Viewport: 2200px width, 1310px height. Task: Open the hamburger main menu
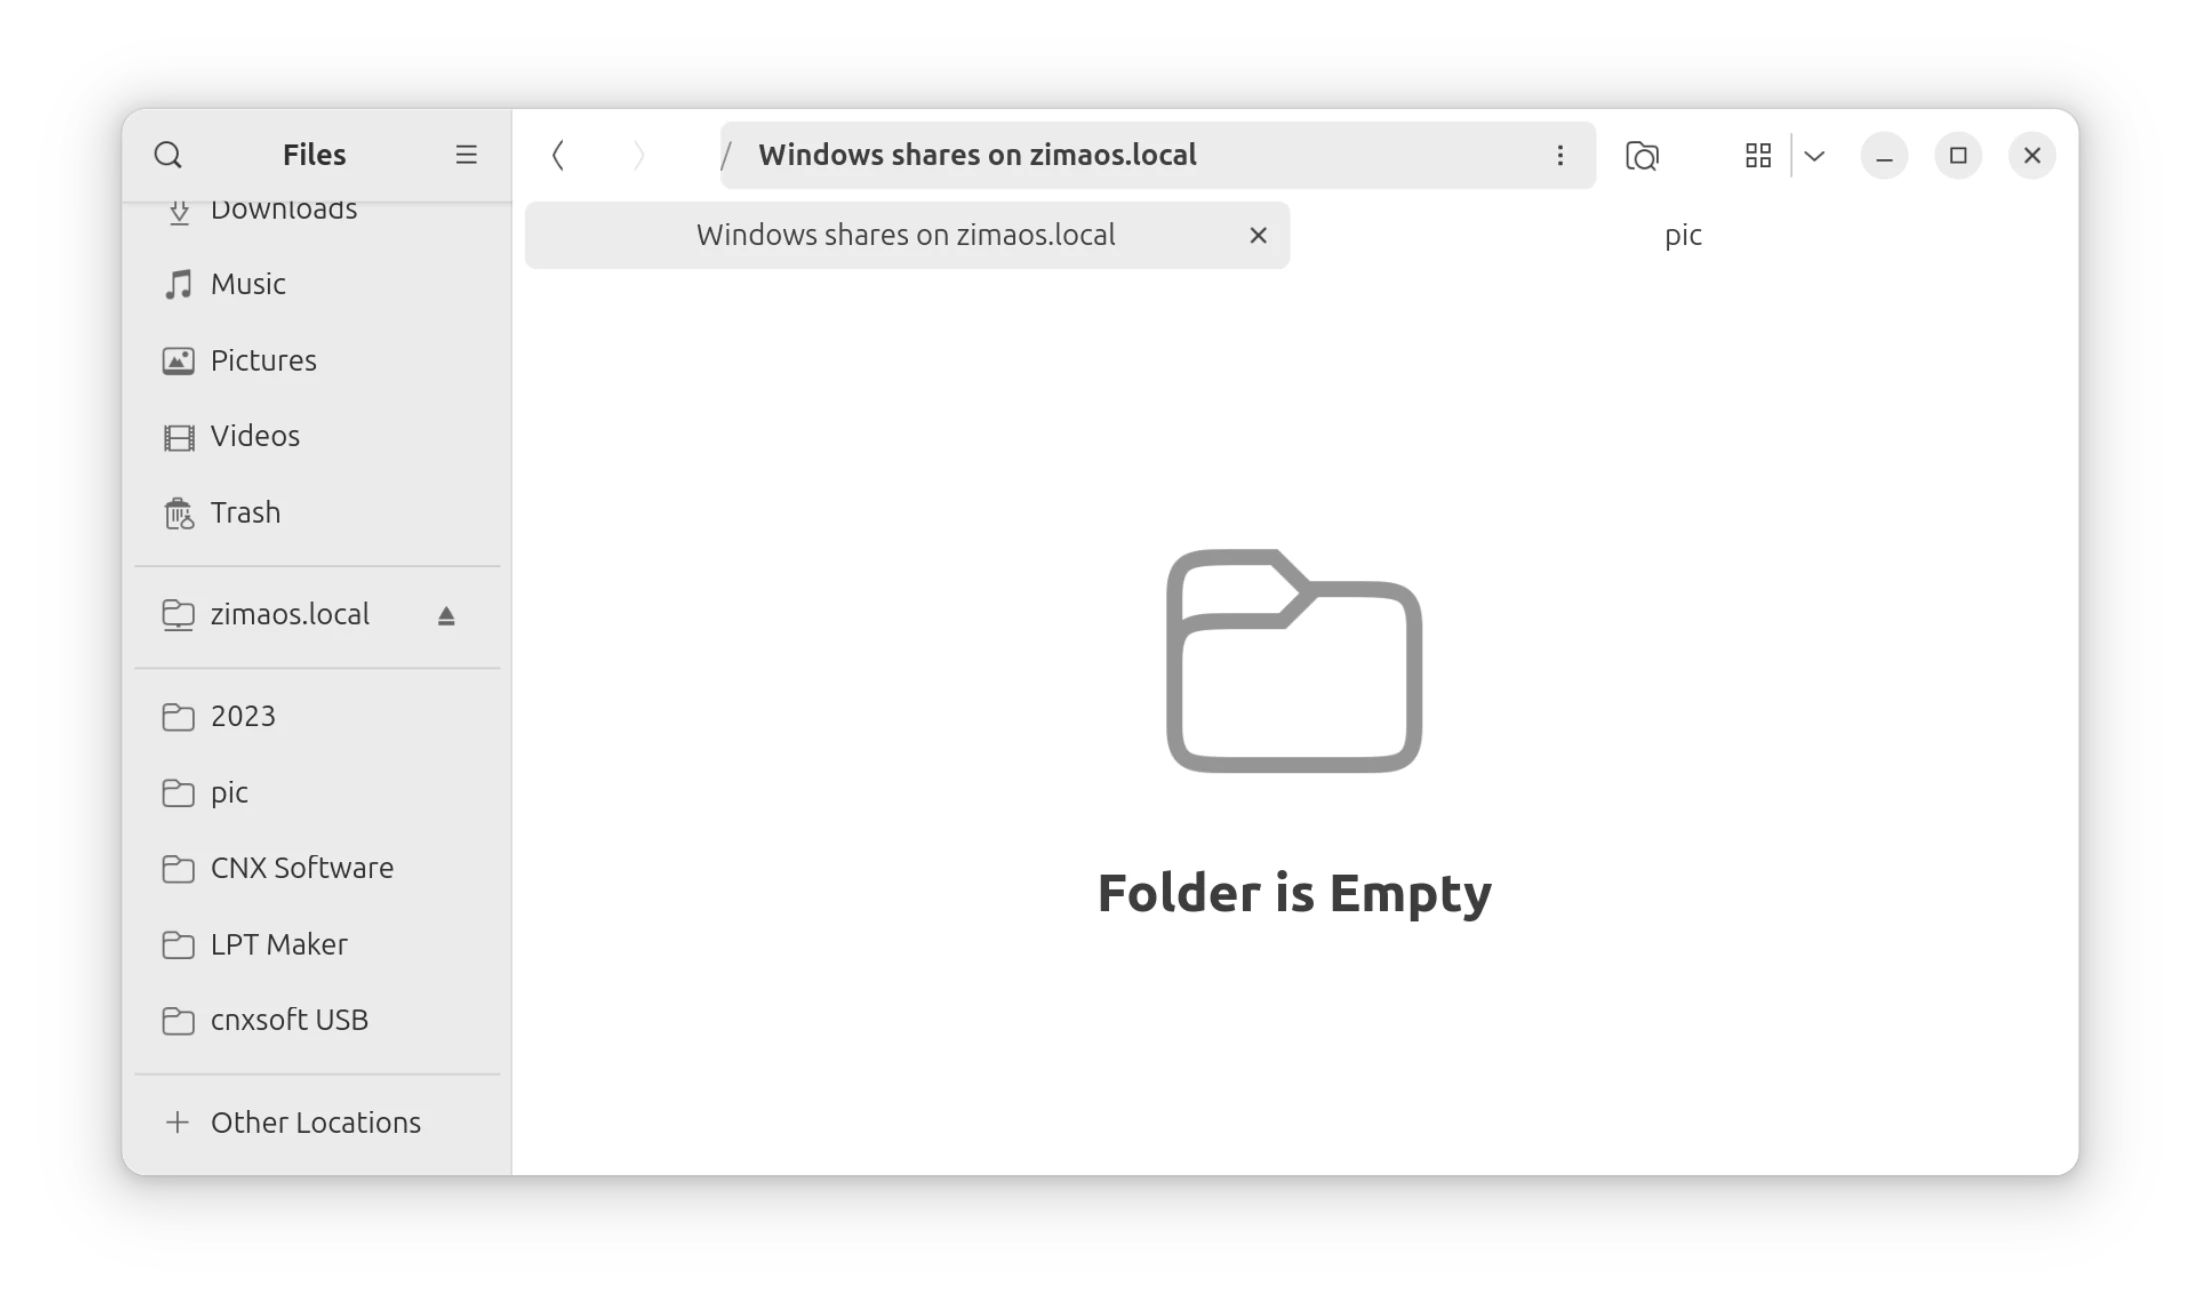coord(466,155)
